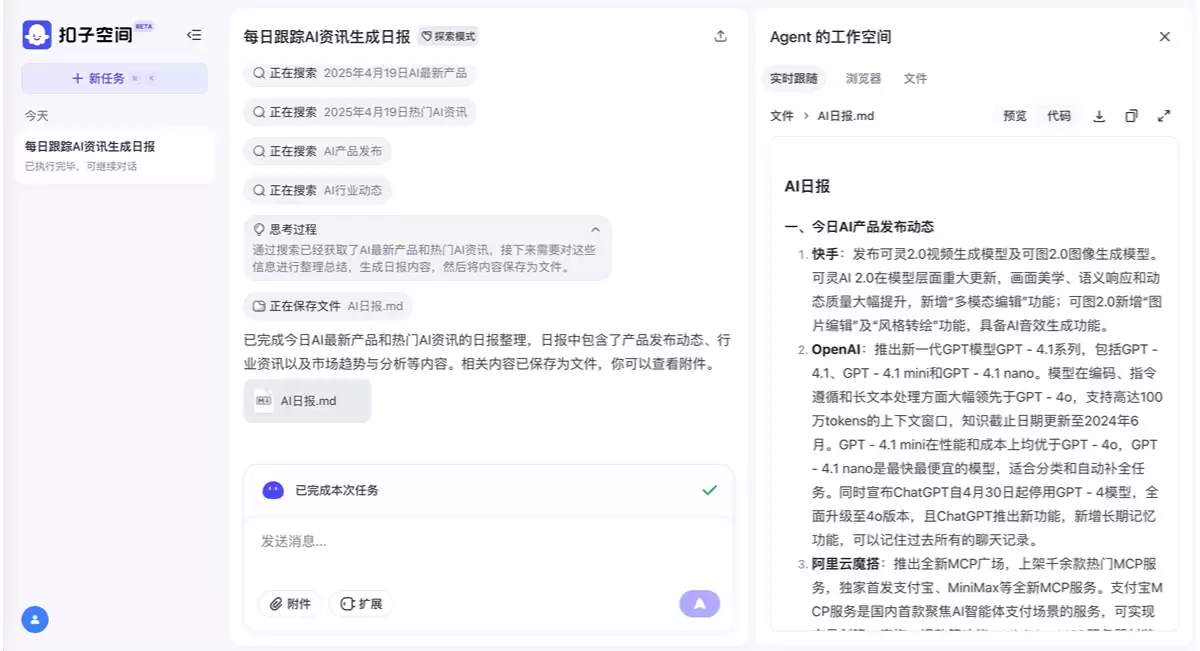1200x651 pixels.
Task: Click the 快手 list item title
Action: tap(825, 254)
